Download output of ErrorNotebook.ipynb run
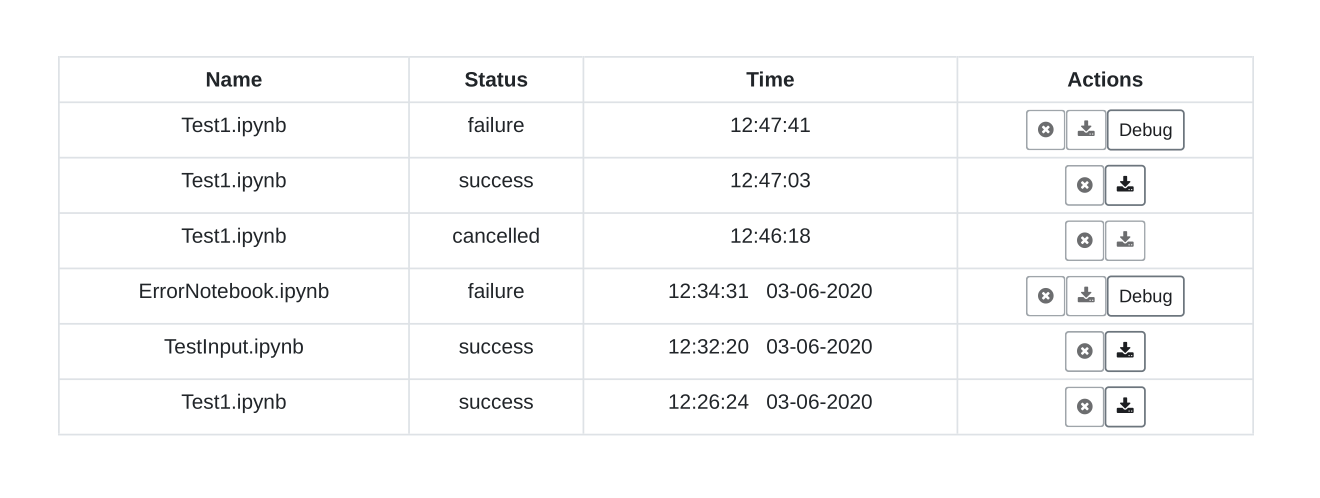 (1086, 296)
